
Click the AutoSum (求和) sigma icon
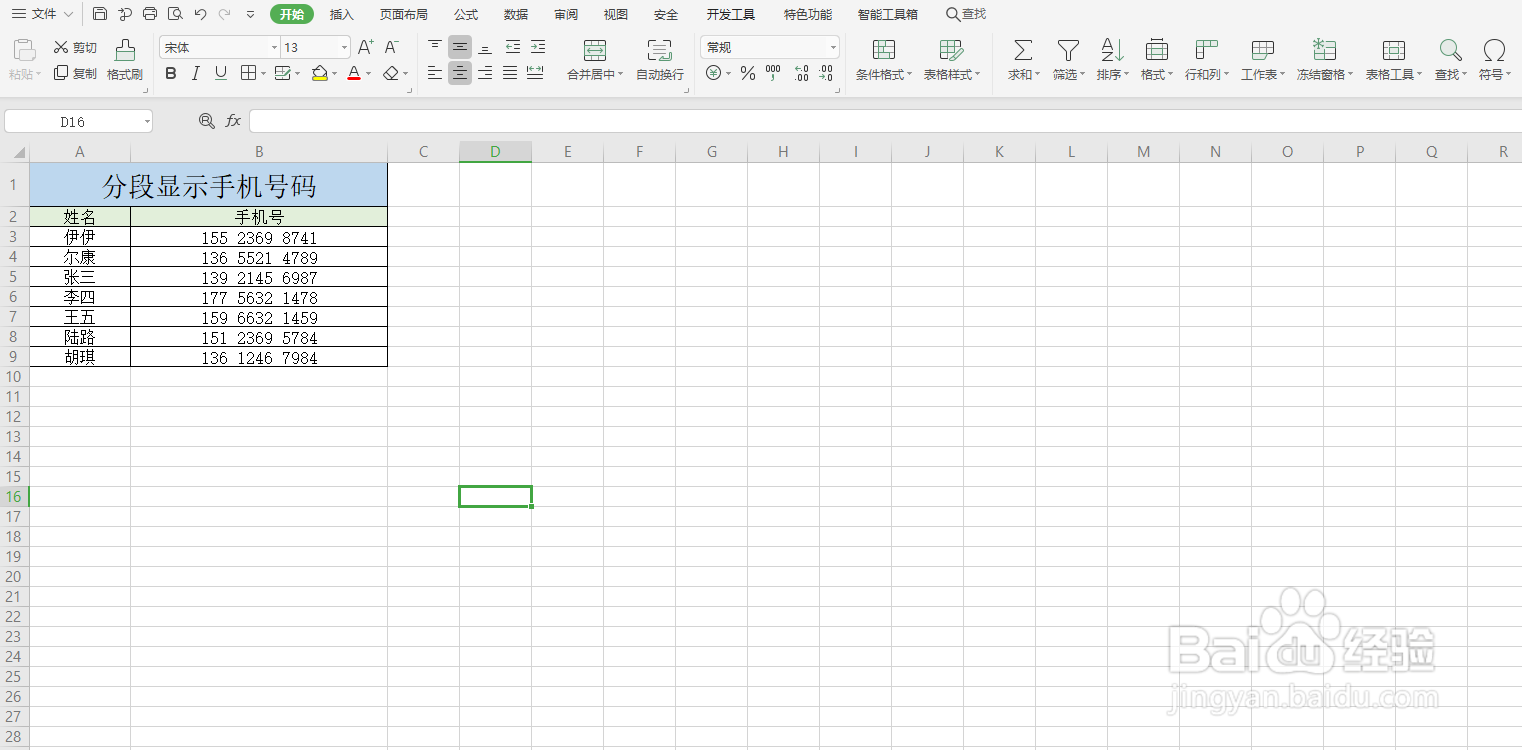[1023, 50]
